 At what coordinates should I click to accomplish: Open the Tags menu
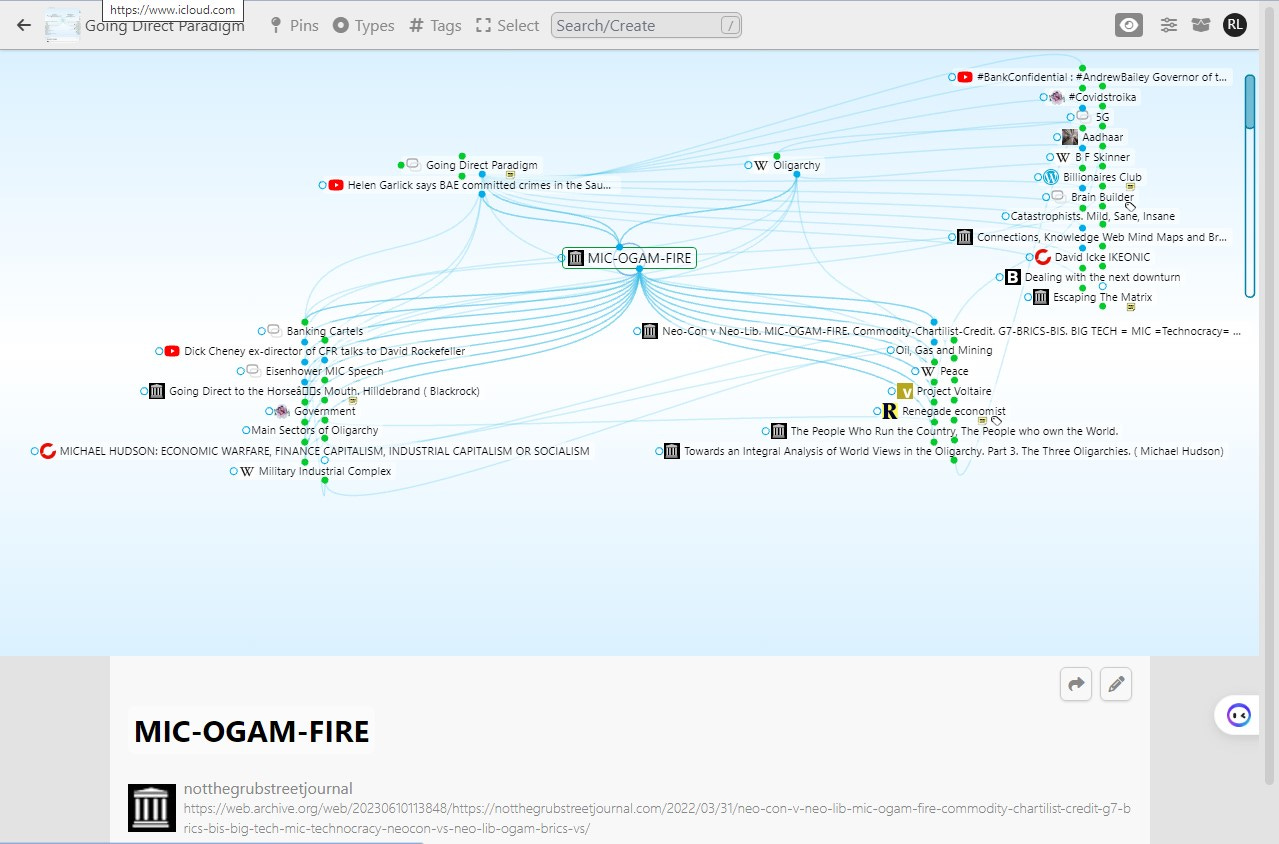(x=435, y=26)
